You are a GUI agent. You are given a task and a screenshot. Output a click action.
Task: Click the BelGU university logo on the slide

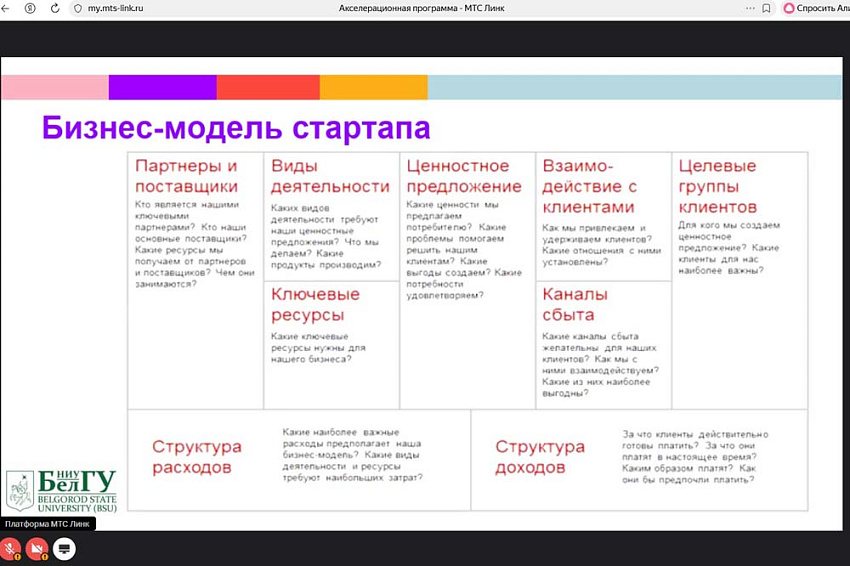[x=62, y=490]
